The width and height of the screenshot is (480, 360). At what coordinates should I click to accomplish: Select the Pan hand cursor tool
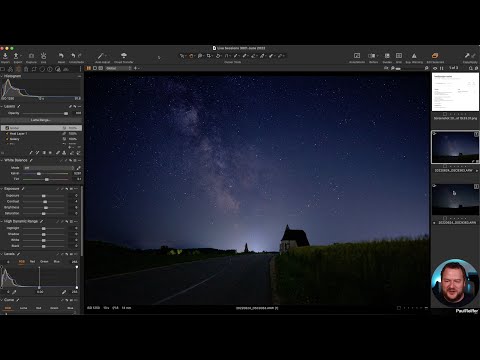tap(191, 56)
